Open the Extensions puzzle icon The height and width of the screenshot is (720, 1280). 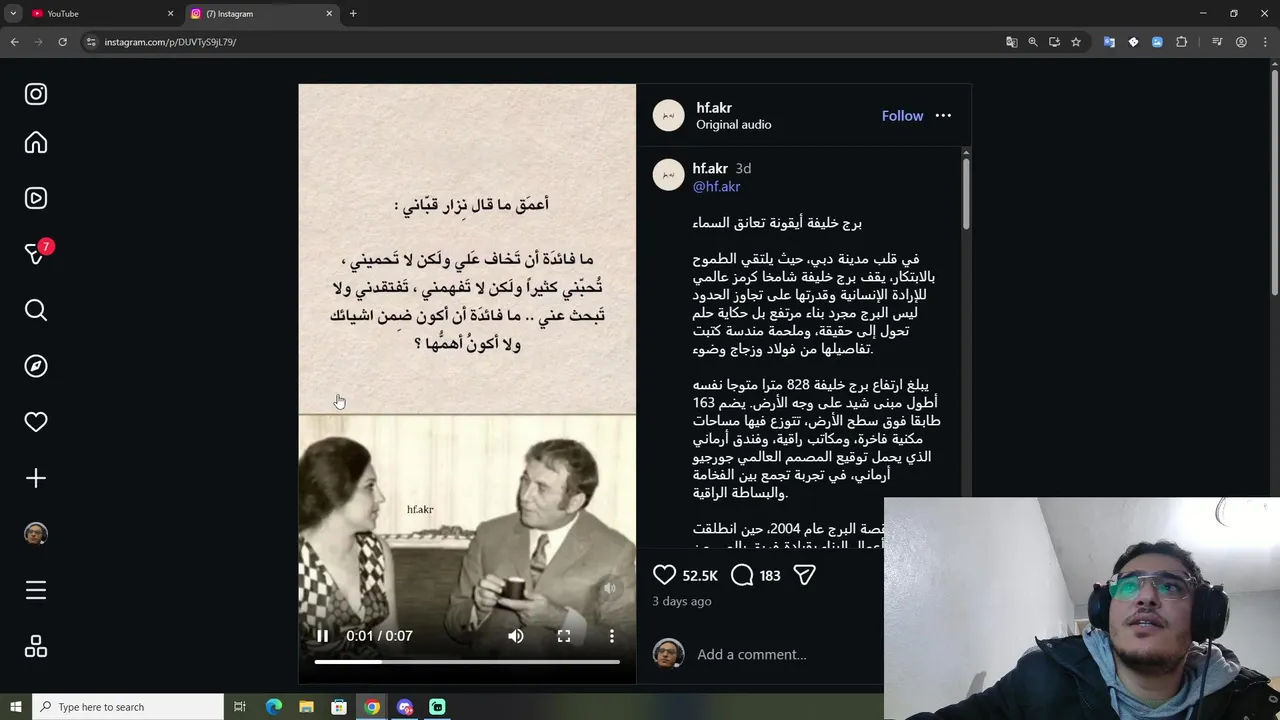(x=1182, y=42)
